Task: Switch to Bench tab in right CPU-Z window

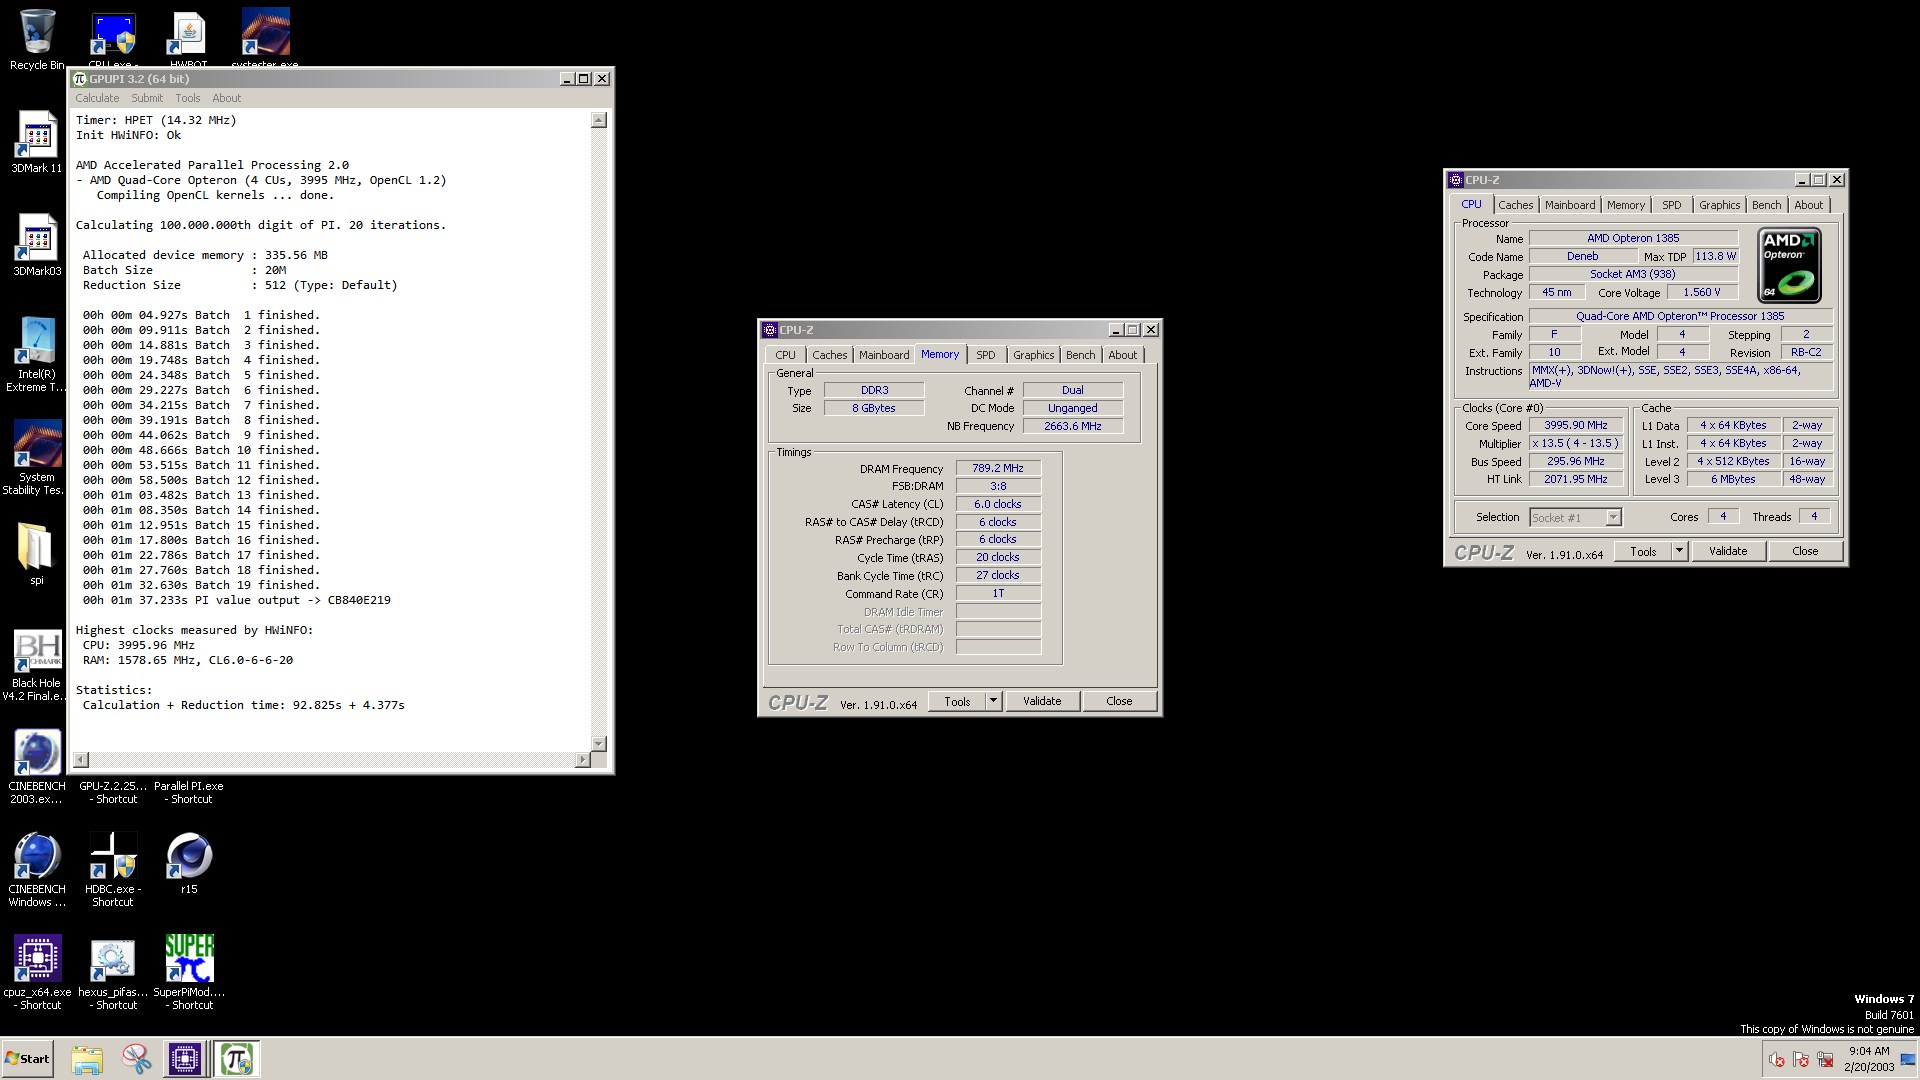Action: tap(1766, 205)
